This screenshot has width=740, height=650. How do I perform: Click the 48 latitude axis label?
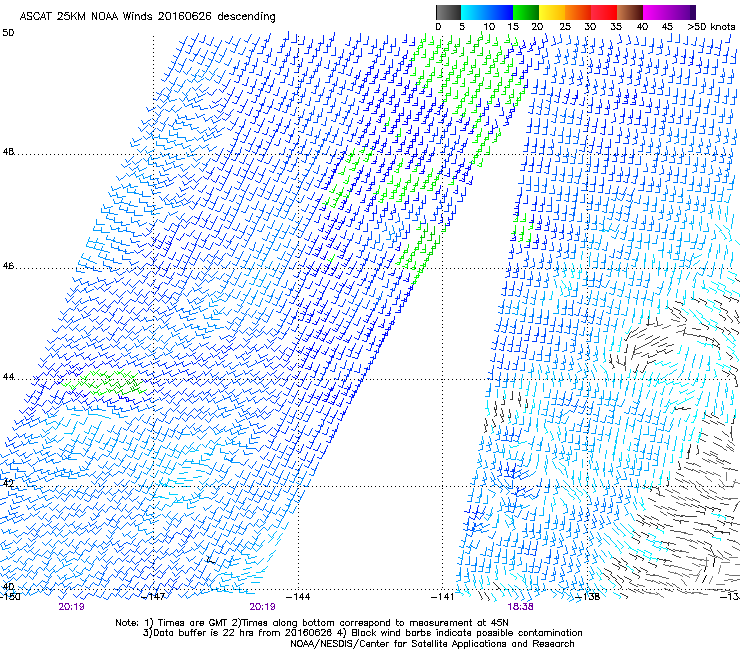(8, 152)
